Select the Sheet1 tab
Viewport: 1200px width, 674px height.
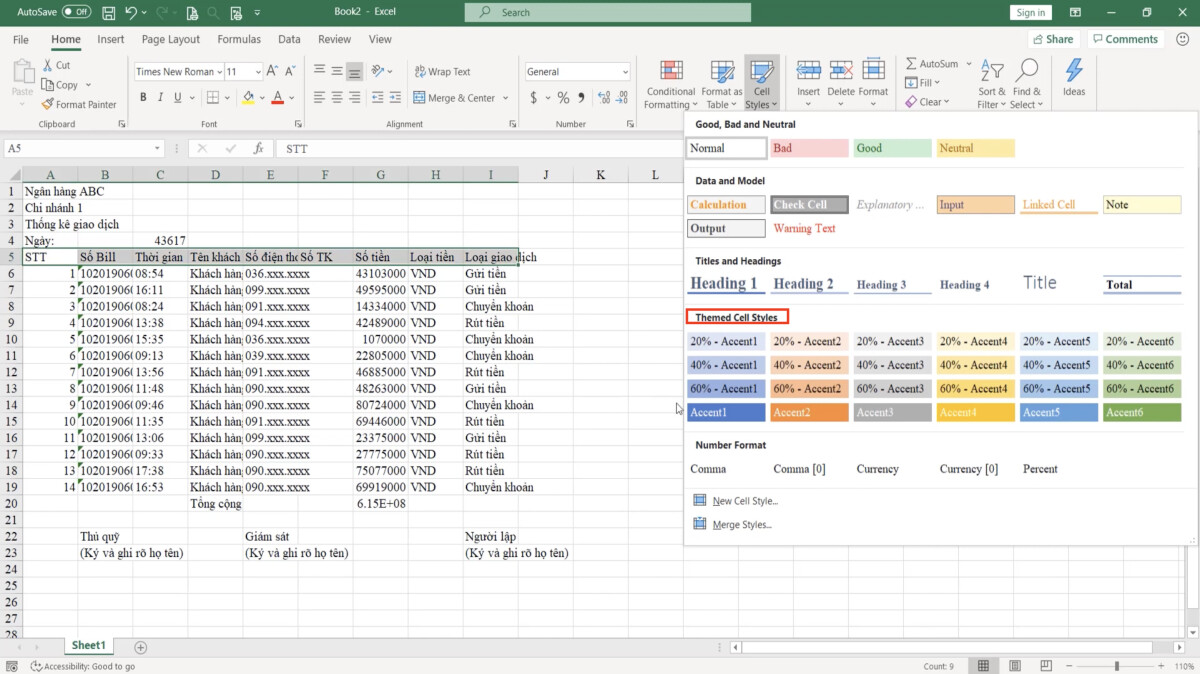(x=88, y=646)
